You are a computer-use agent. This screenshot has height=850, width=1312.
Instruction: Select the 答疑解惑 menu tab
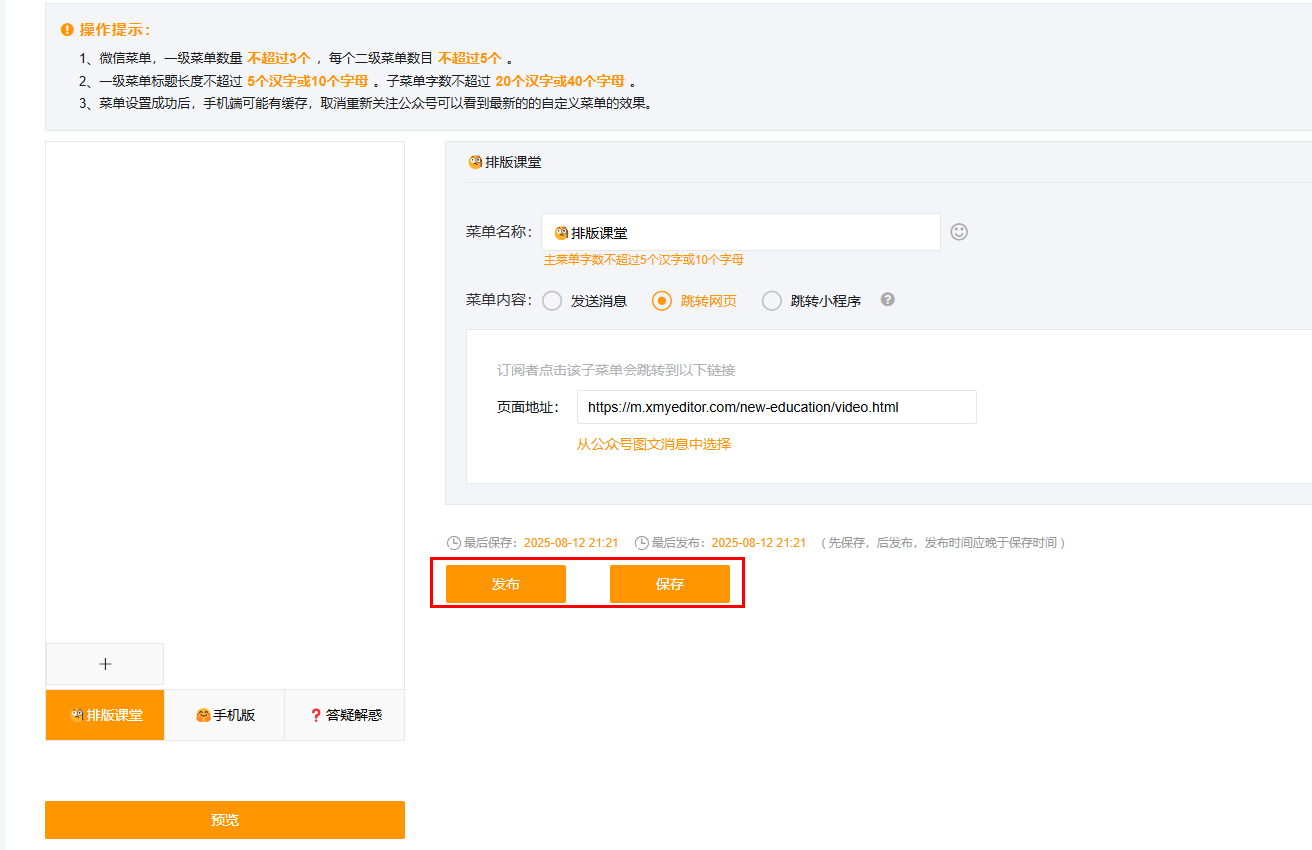[x=345, y=715]
